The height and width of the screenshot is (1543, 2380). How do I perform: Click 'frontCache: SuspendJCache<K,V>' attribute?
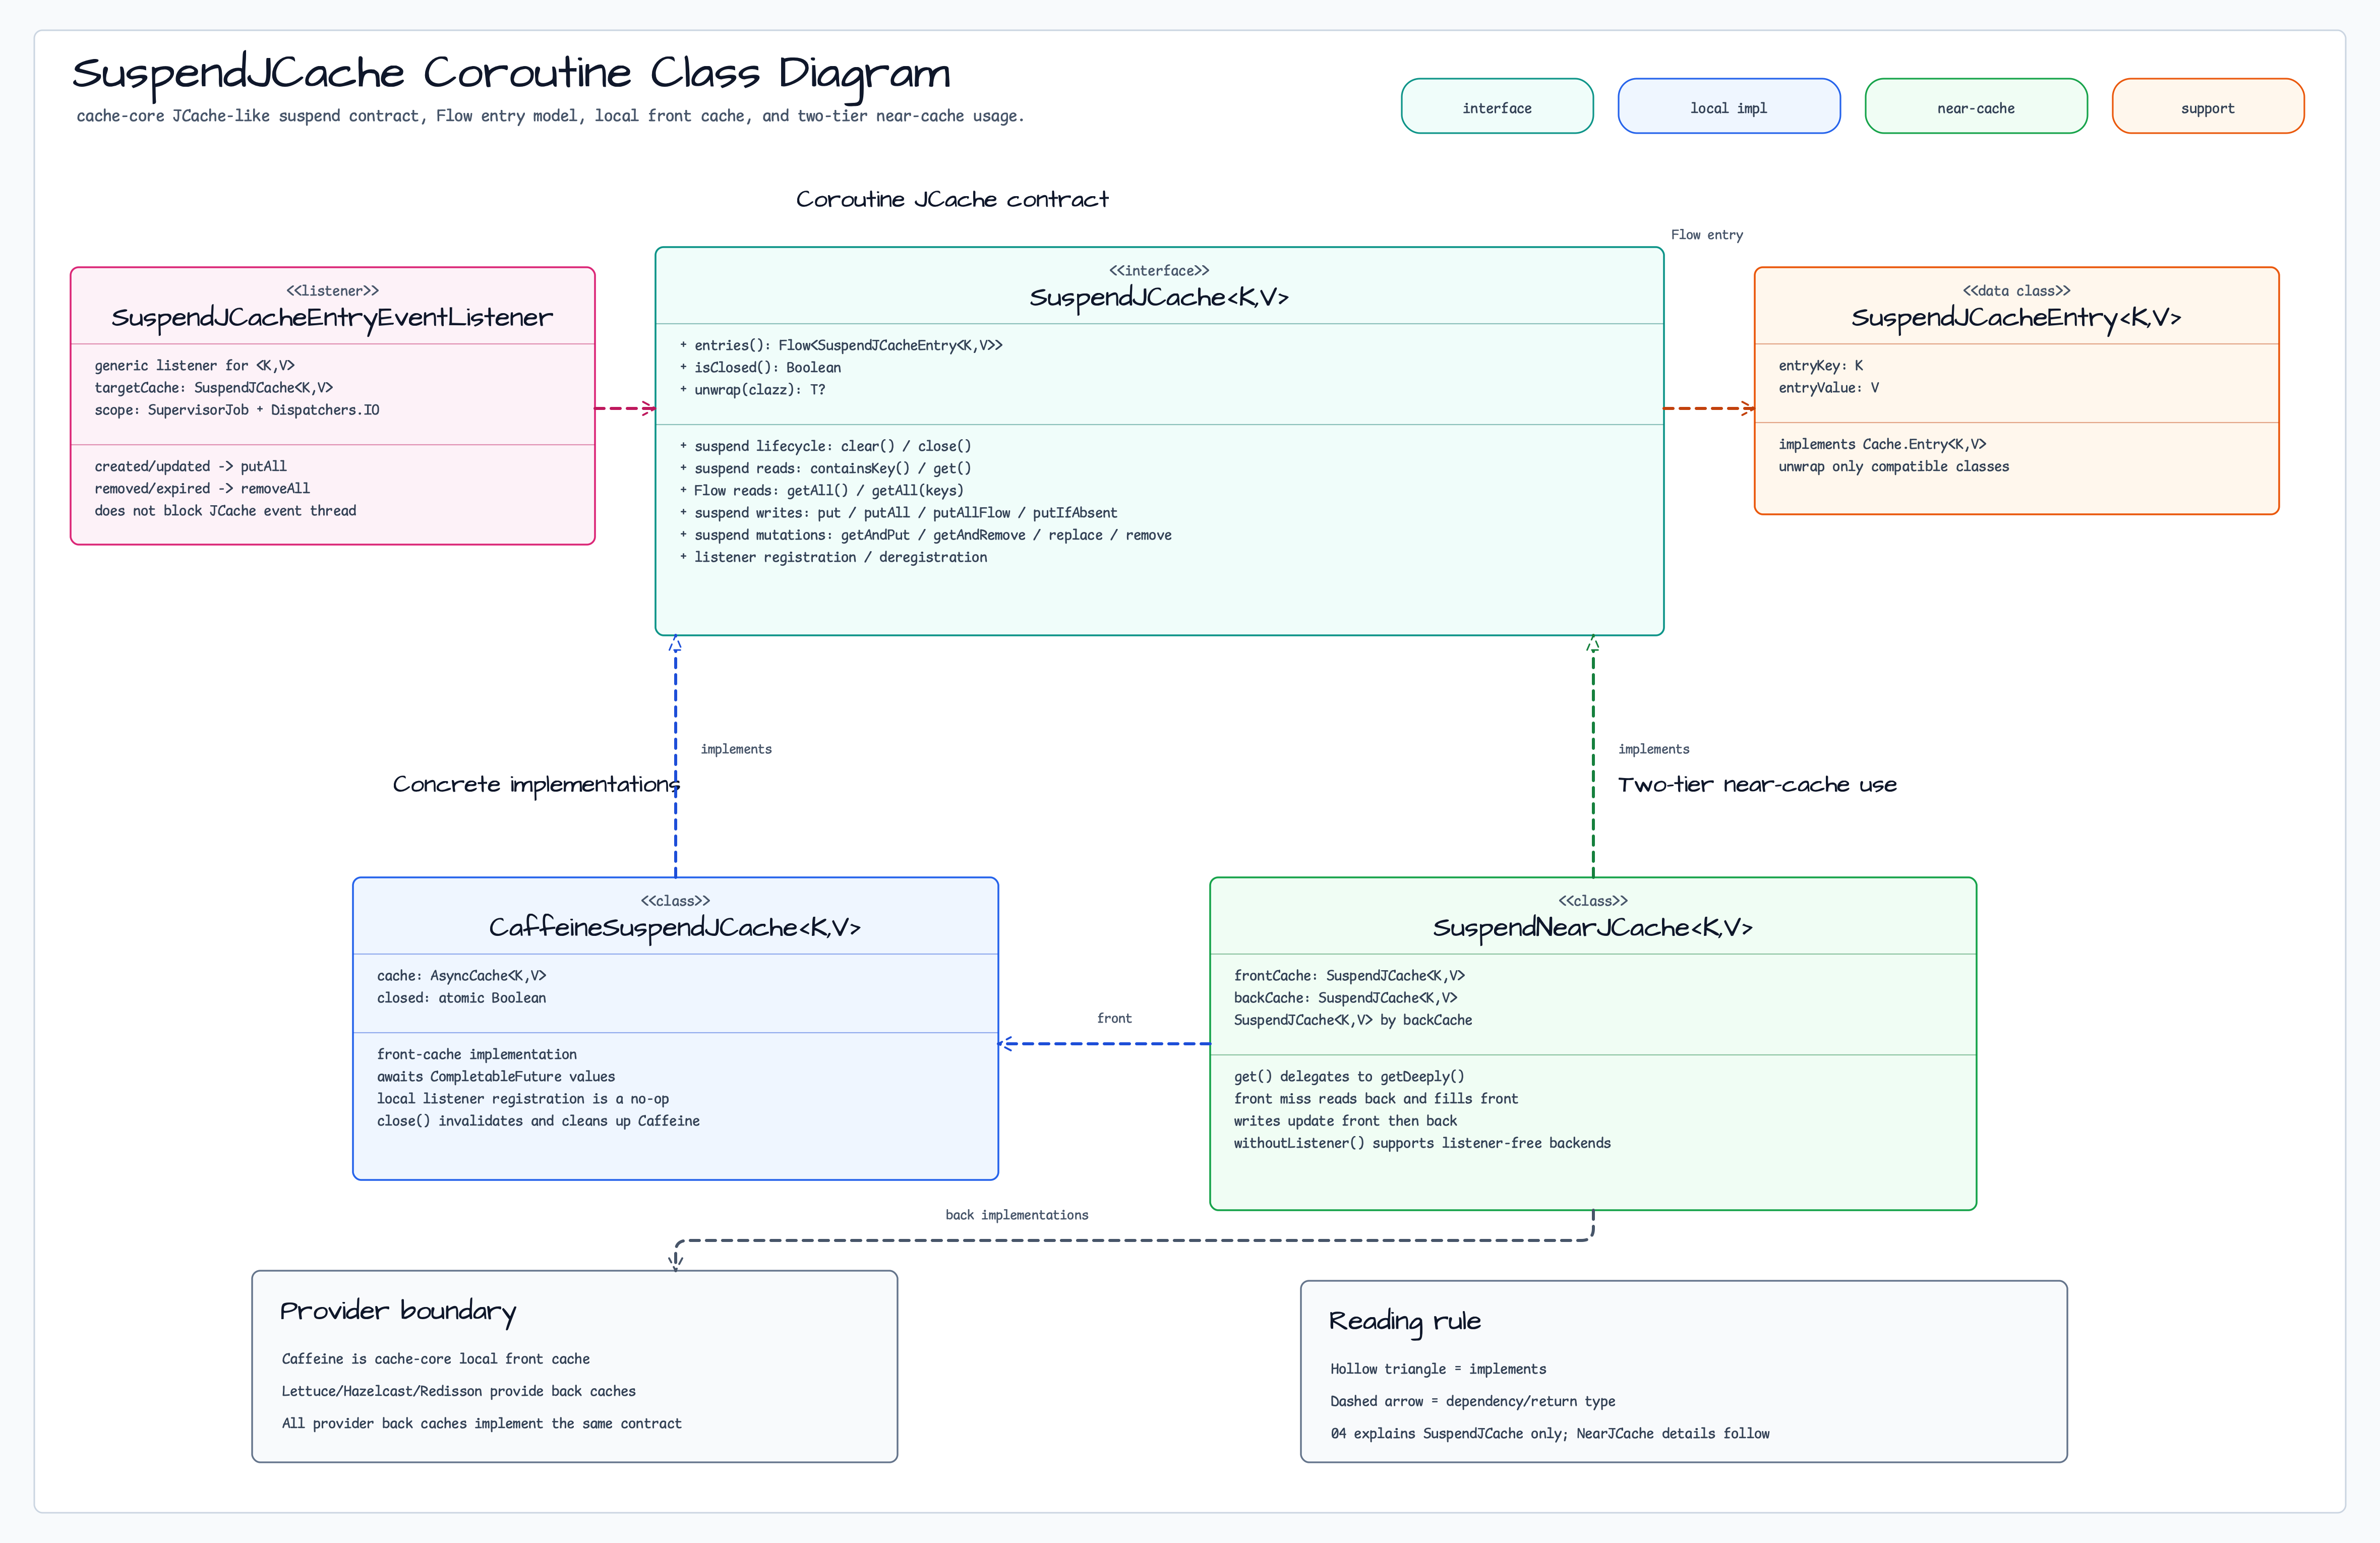point(1349,976)
